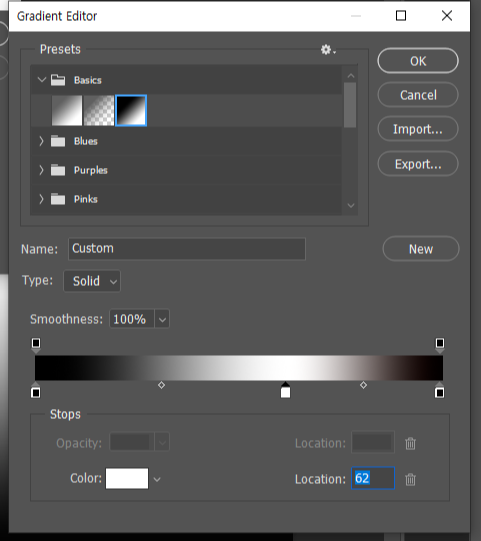This screenshot has height=541, width=481.
Task: Click the presets list scroll up arrow
Action: [x=351, y=76]
